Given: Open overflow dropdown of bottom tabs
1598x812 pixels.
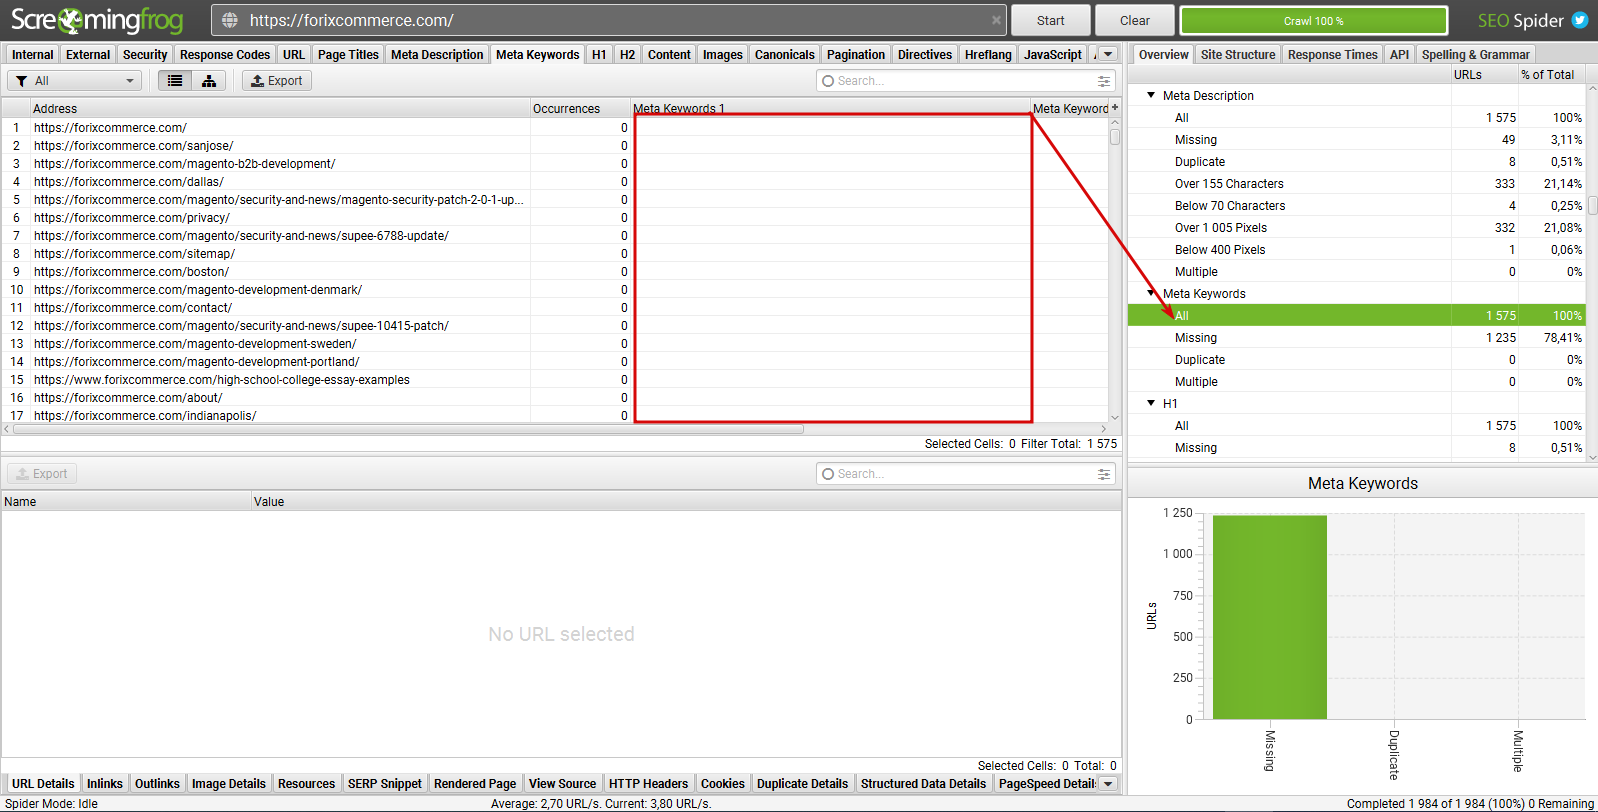Looking at the screenshot, I should tap(1108, 784).
